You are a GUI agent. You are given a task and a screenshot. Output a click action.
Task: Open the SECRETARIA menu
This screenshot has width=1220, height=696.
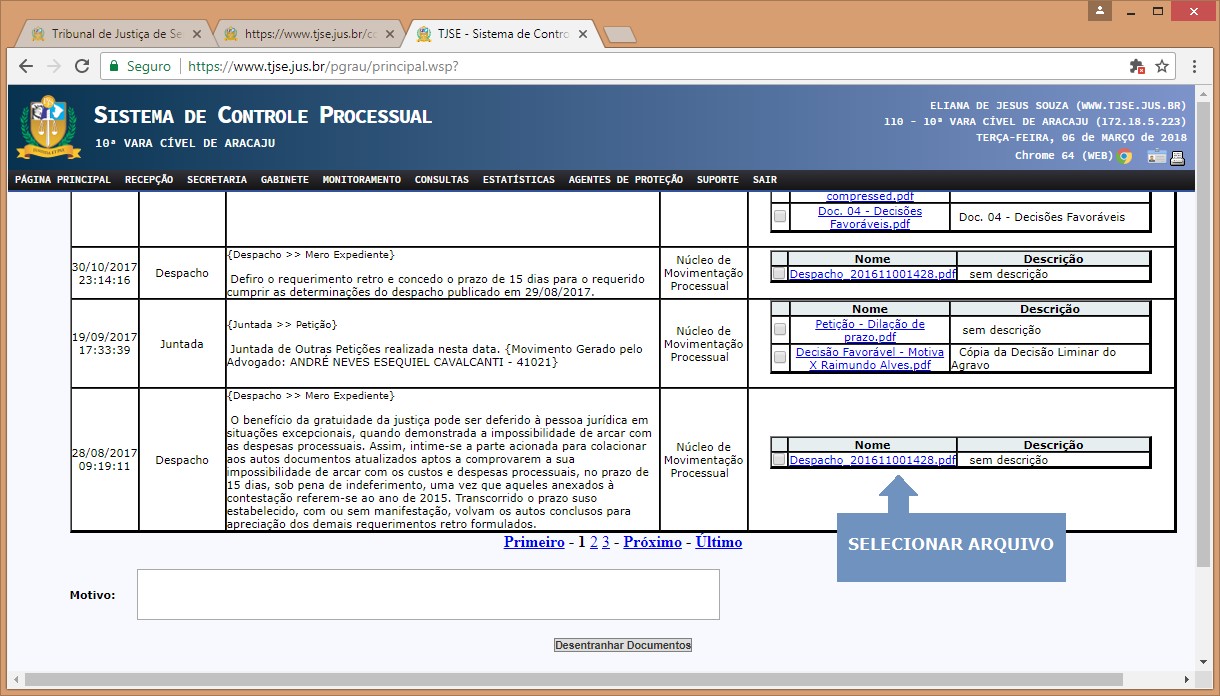click(x=216, y=180)
